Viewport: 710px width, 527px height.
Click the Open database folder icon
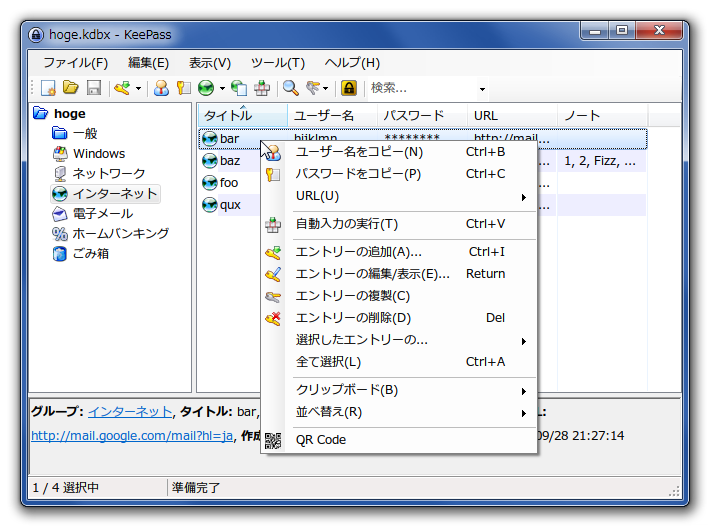click(x=71, y=87)
